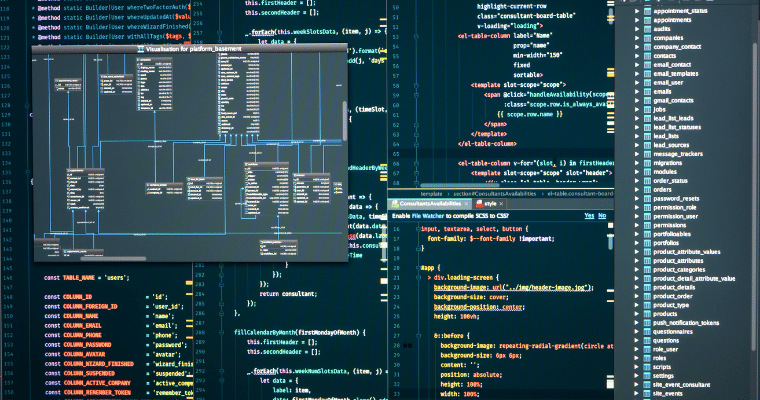
Task: Toggle fold marker at line 16 in style file
Action: pyautogui.click(x=417, y=229)
